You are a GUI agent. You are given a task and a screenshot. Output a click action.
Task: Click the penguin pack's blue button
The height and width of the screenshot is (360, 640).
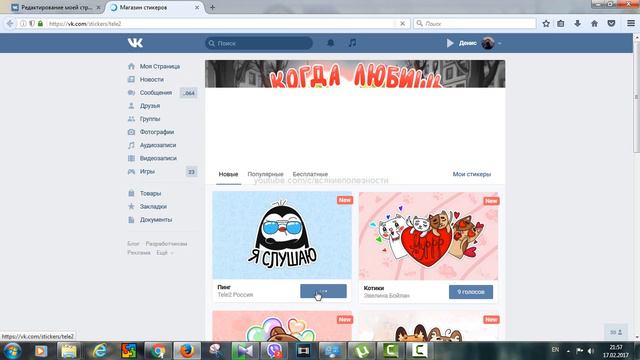click(x=323, y=291)
